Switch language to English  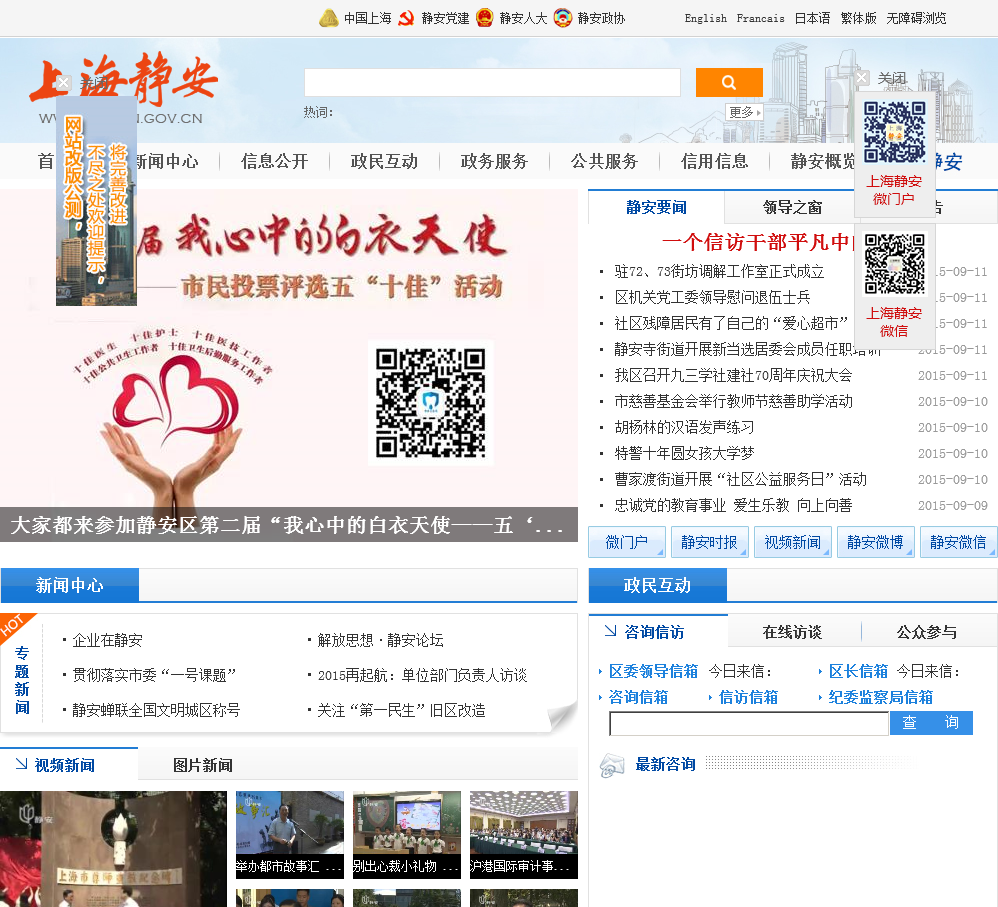pos(705,18)
